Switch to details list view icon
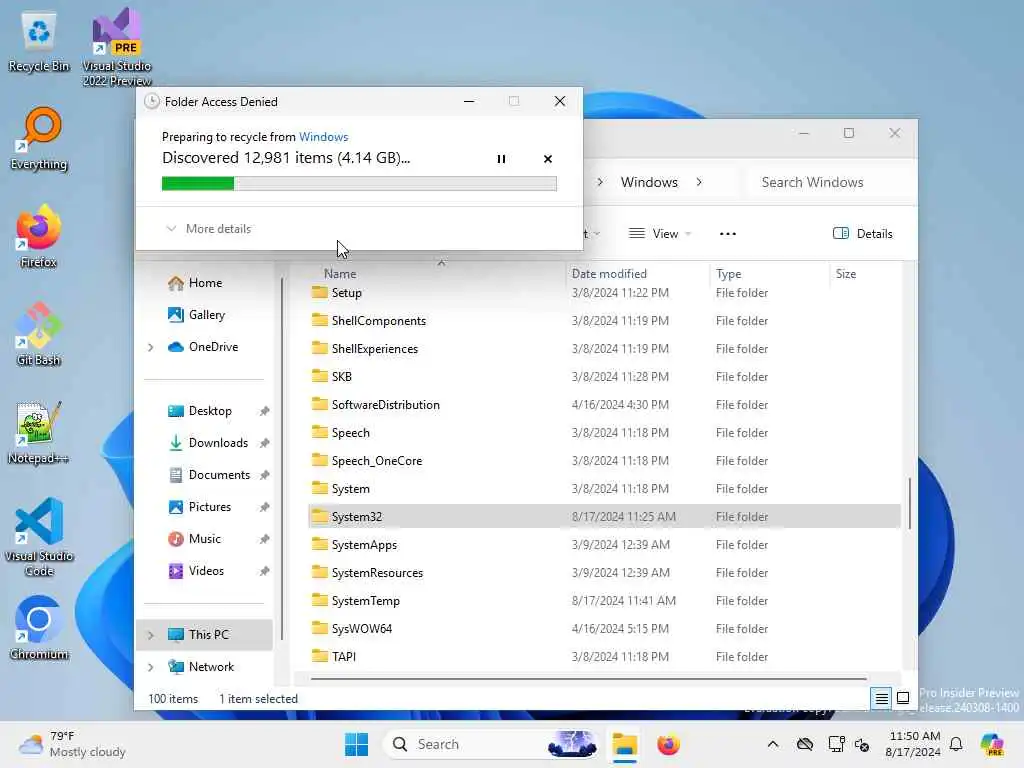 (x=881, y=699)
